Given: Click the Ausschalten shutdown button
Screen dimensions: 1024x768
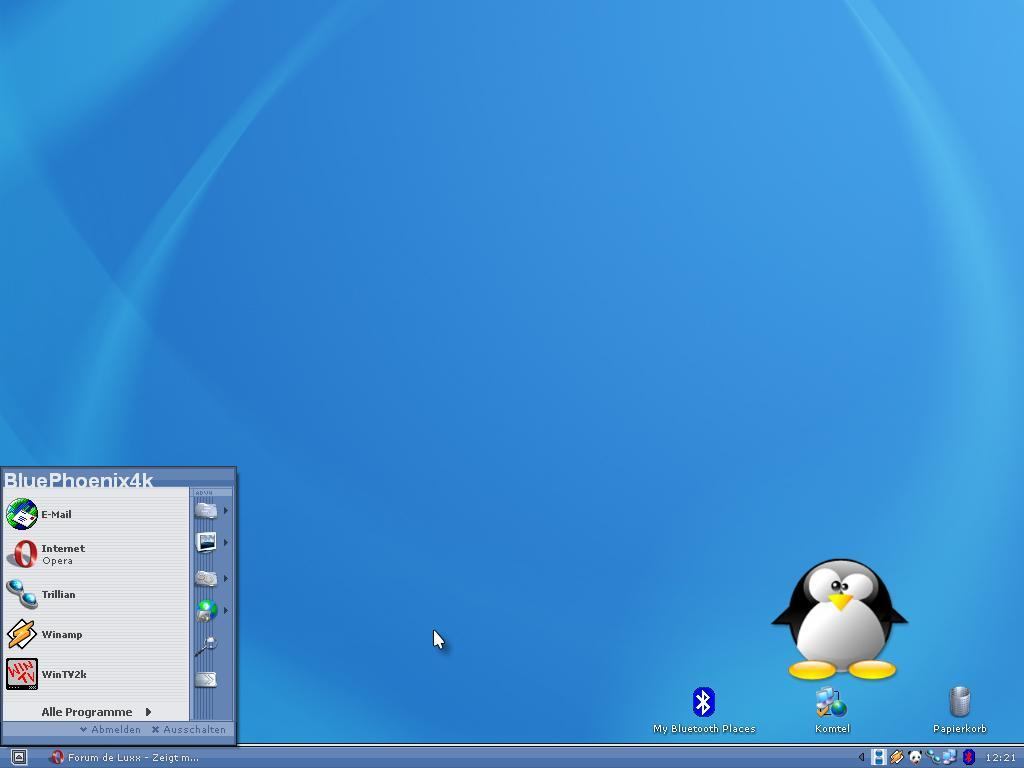Looking at the screenshot, I should (189, 729).
